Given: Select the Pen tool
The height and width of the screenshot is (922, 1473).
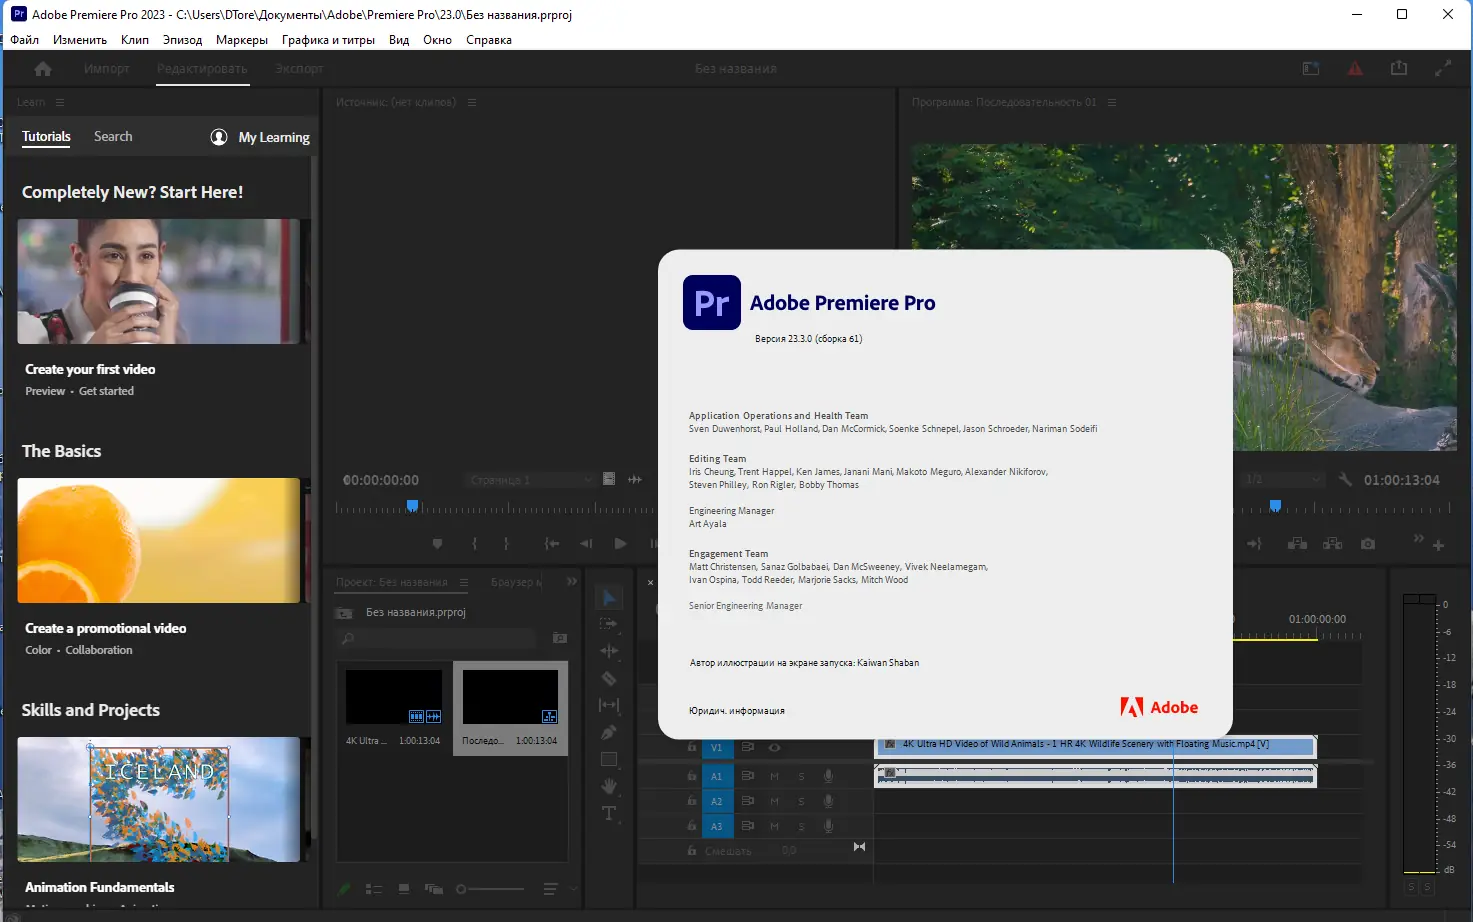Looking at the screenshot, I should pyautogui.click(x=608, y=732).
